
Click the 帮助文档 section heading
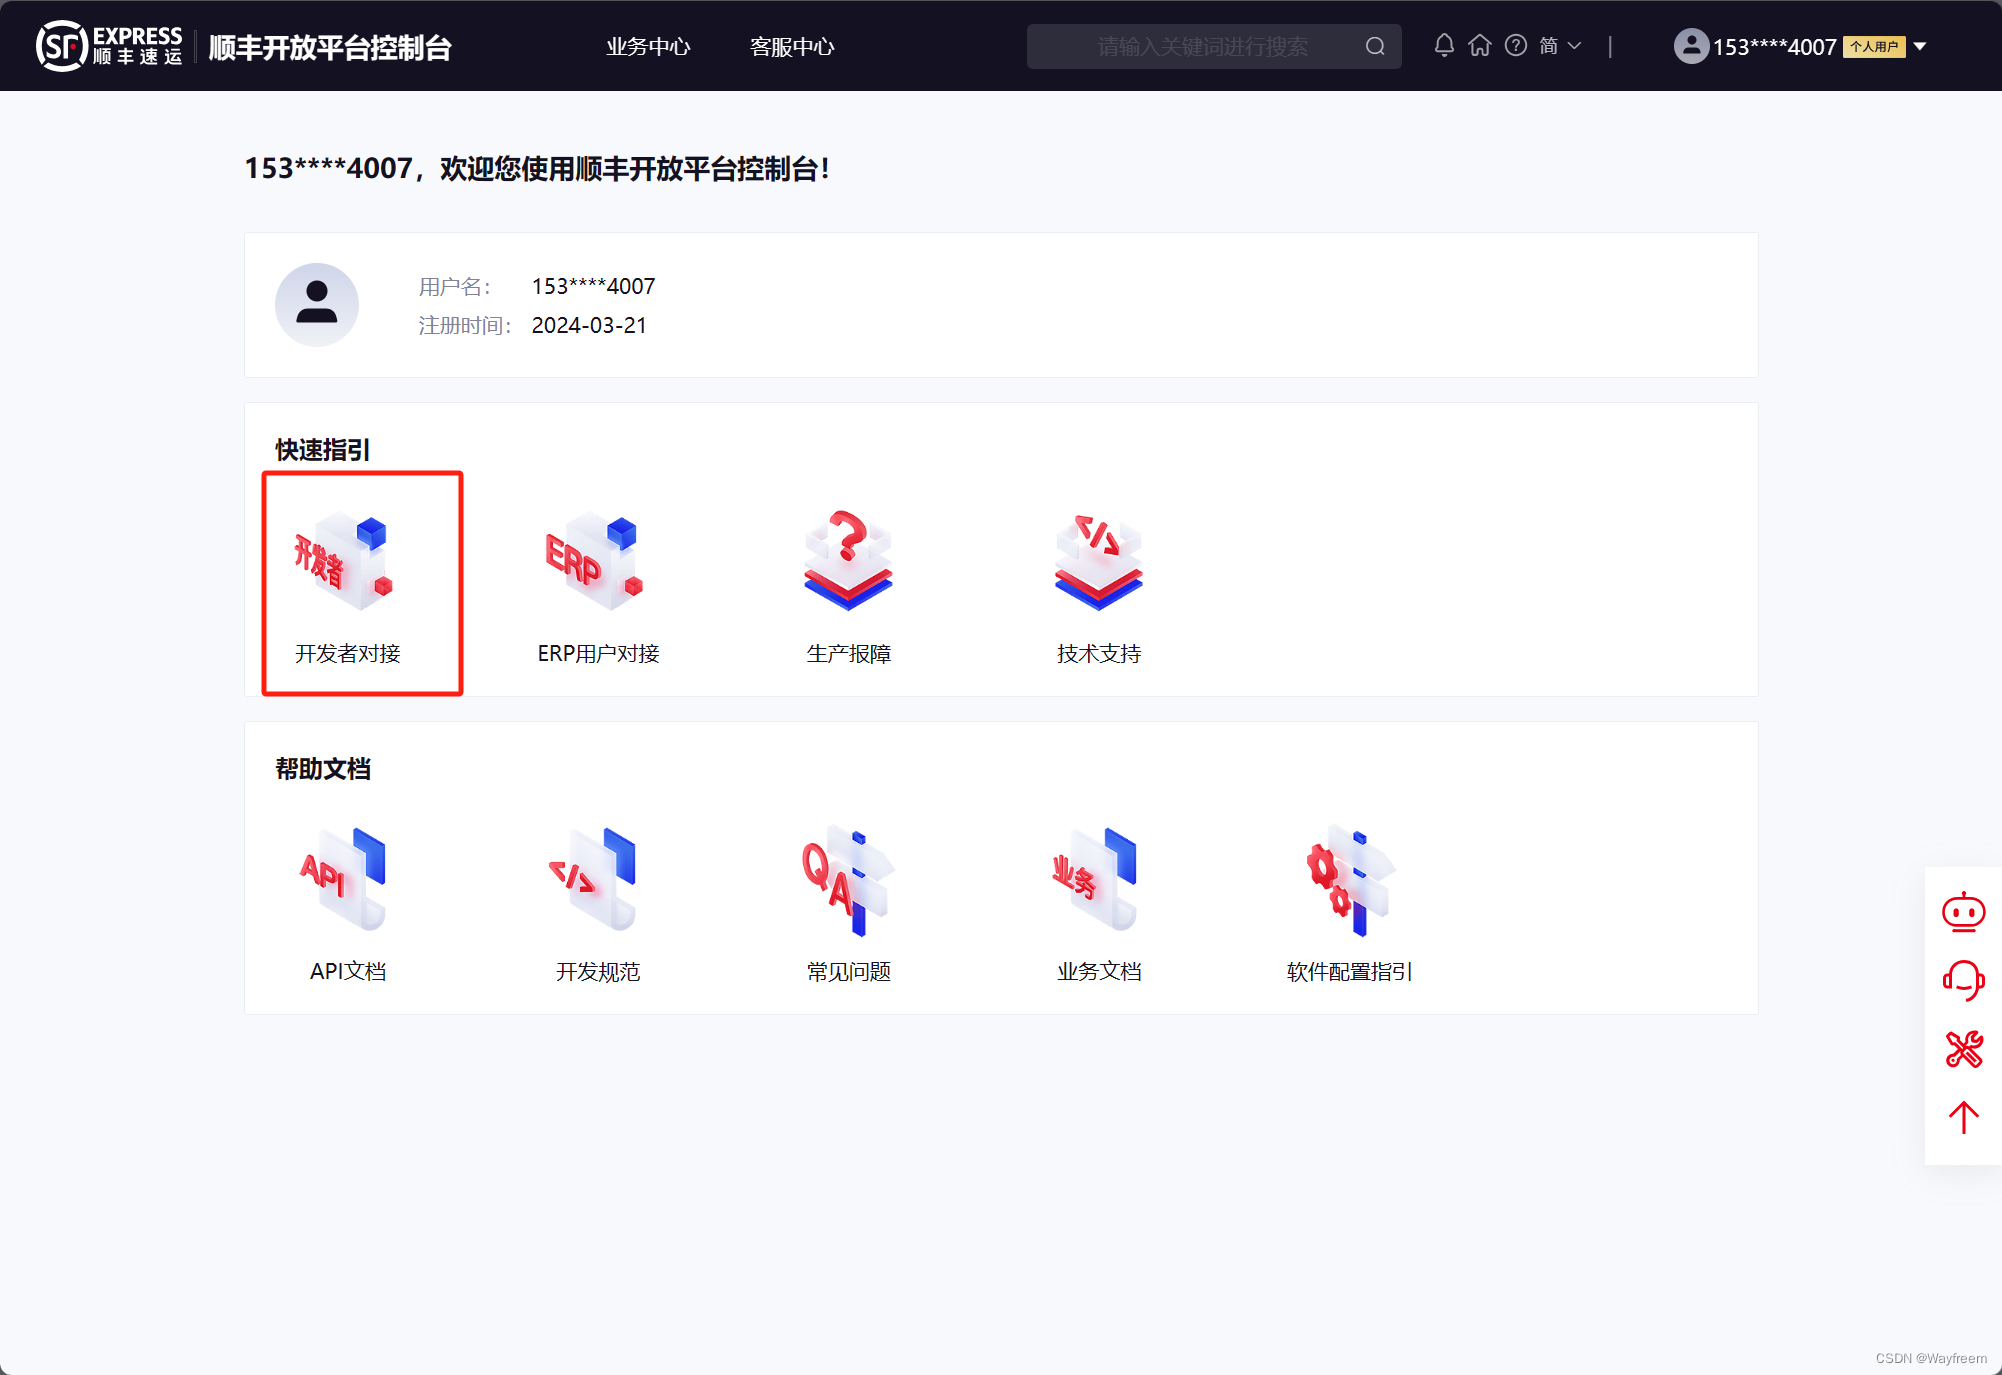(x=322, y=769)
